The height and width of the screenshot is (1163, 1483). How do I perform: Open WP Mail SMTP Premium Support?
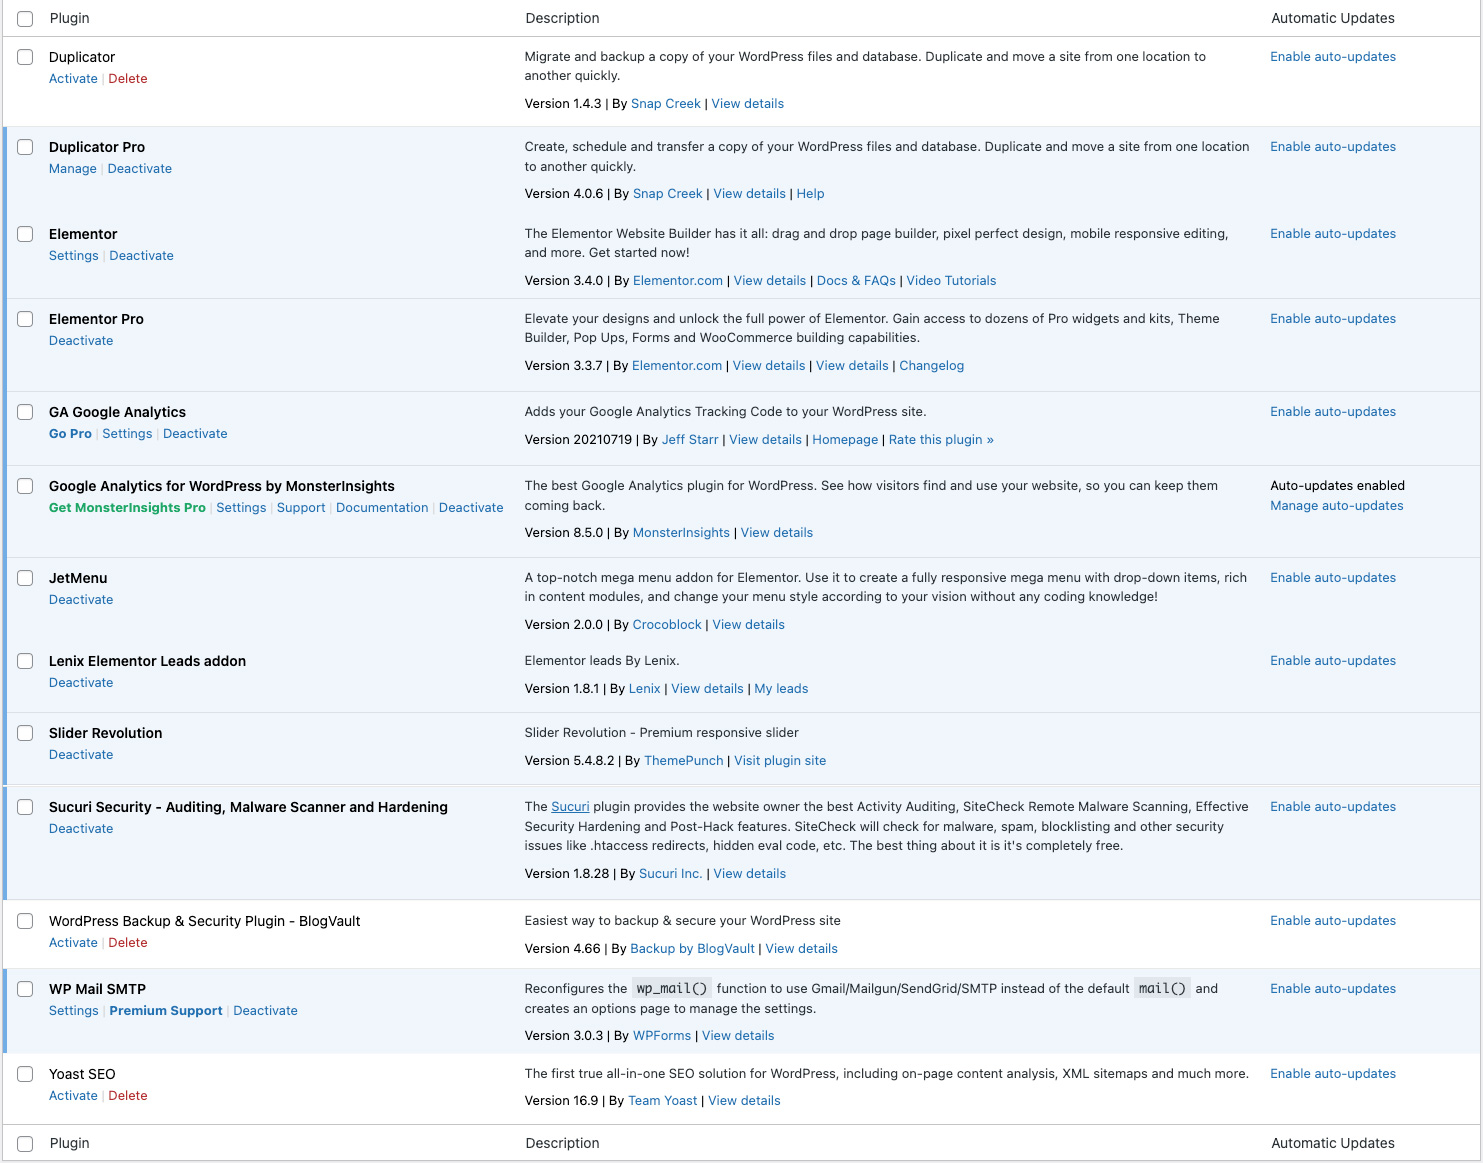166,1011
